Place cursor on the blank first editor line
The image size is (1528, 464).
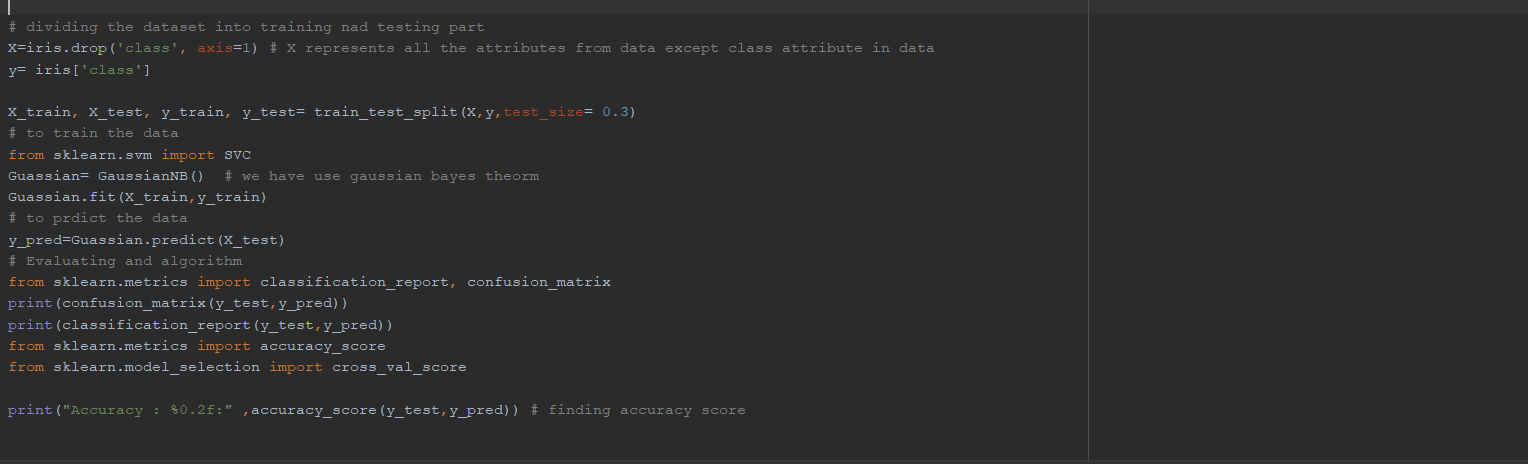(544, 7)
